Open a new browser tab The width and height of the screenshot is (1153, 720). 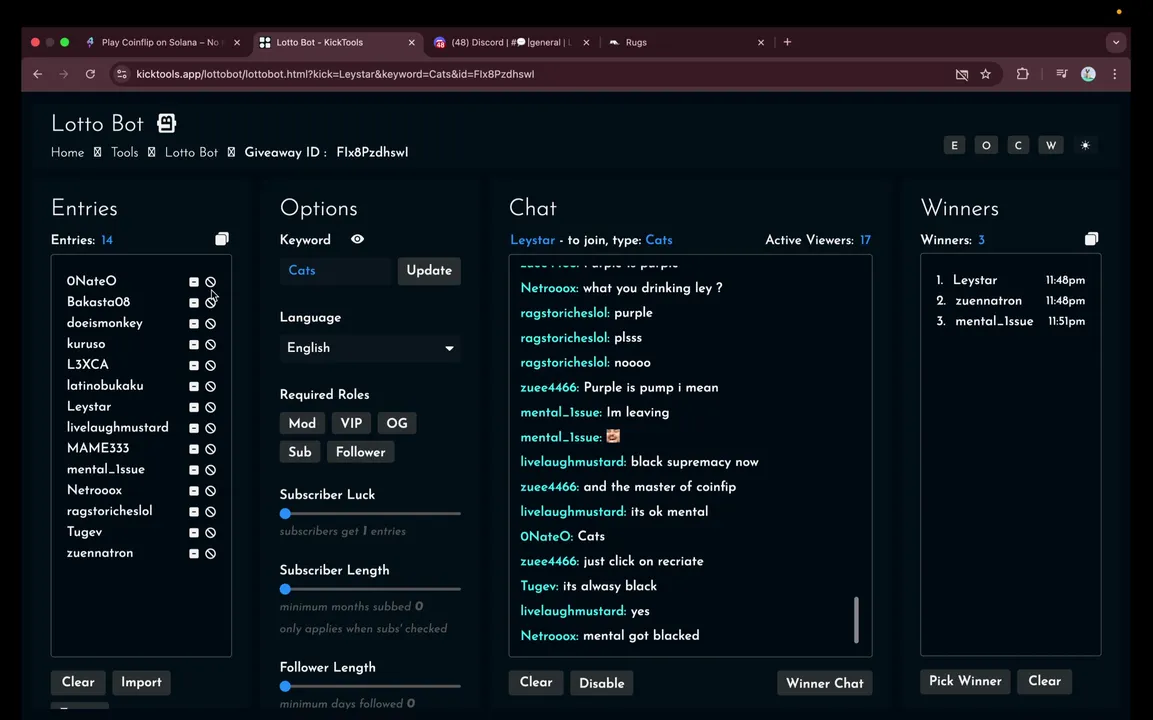coord(788,43)
